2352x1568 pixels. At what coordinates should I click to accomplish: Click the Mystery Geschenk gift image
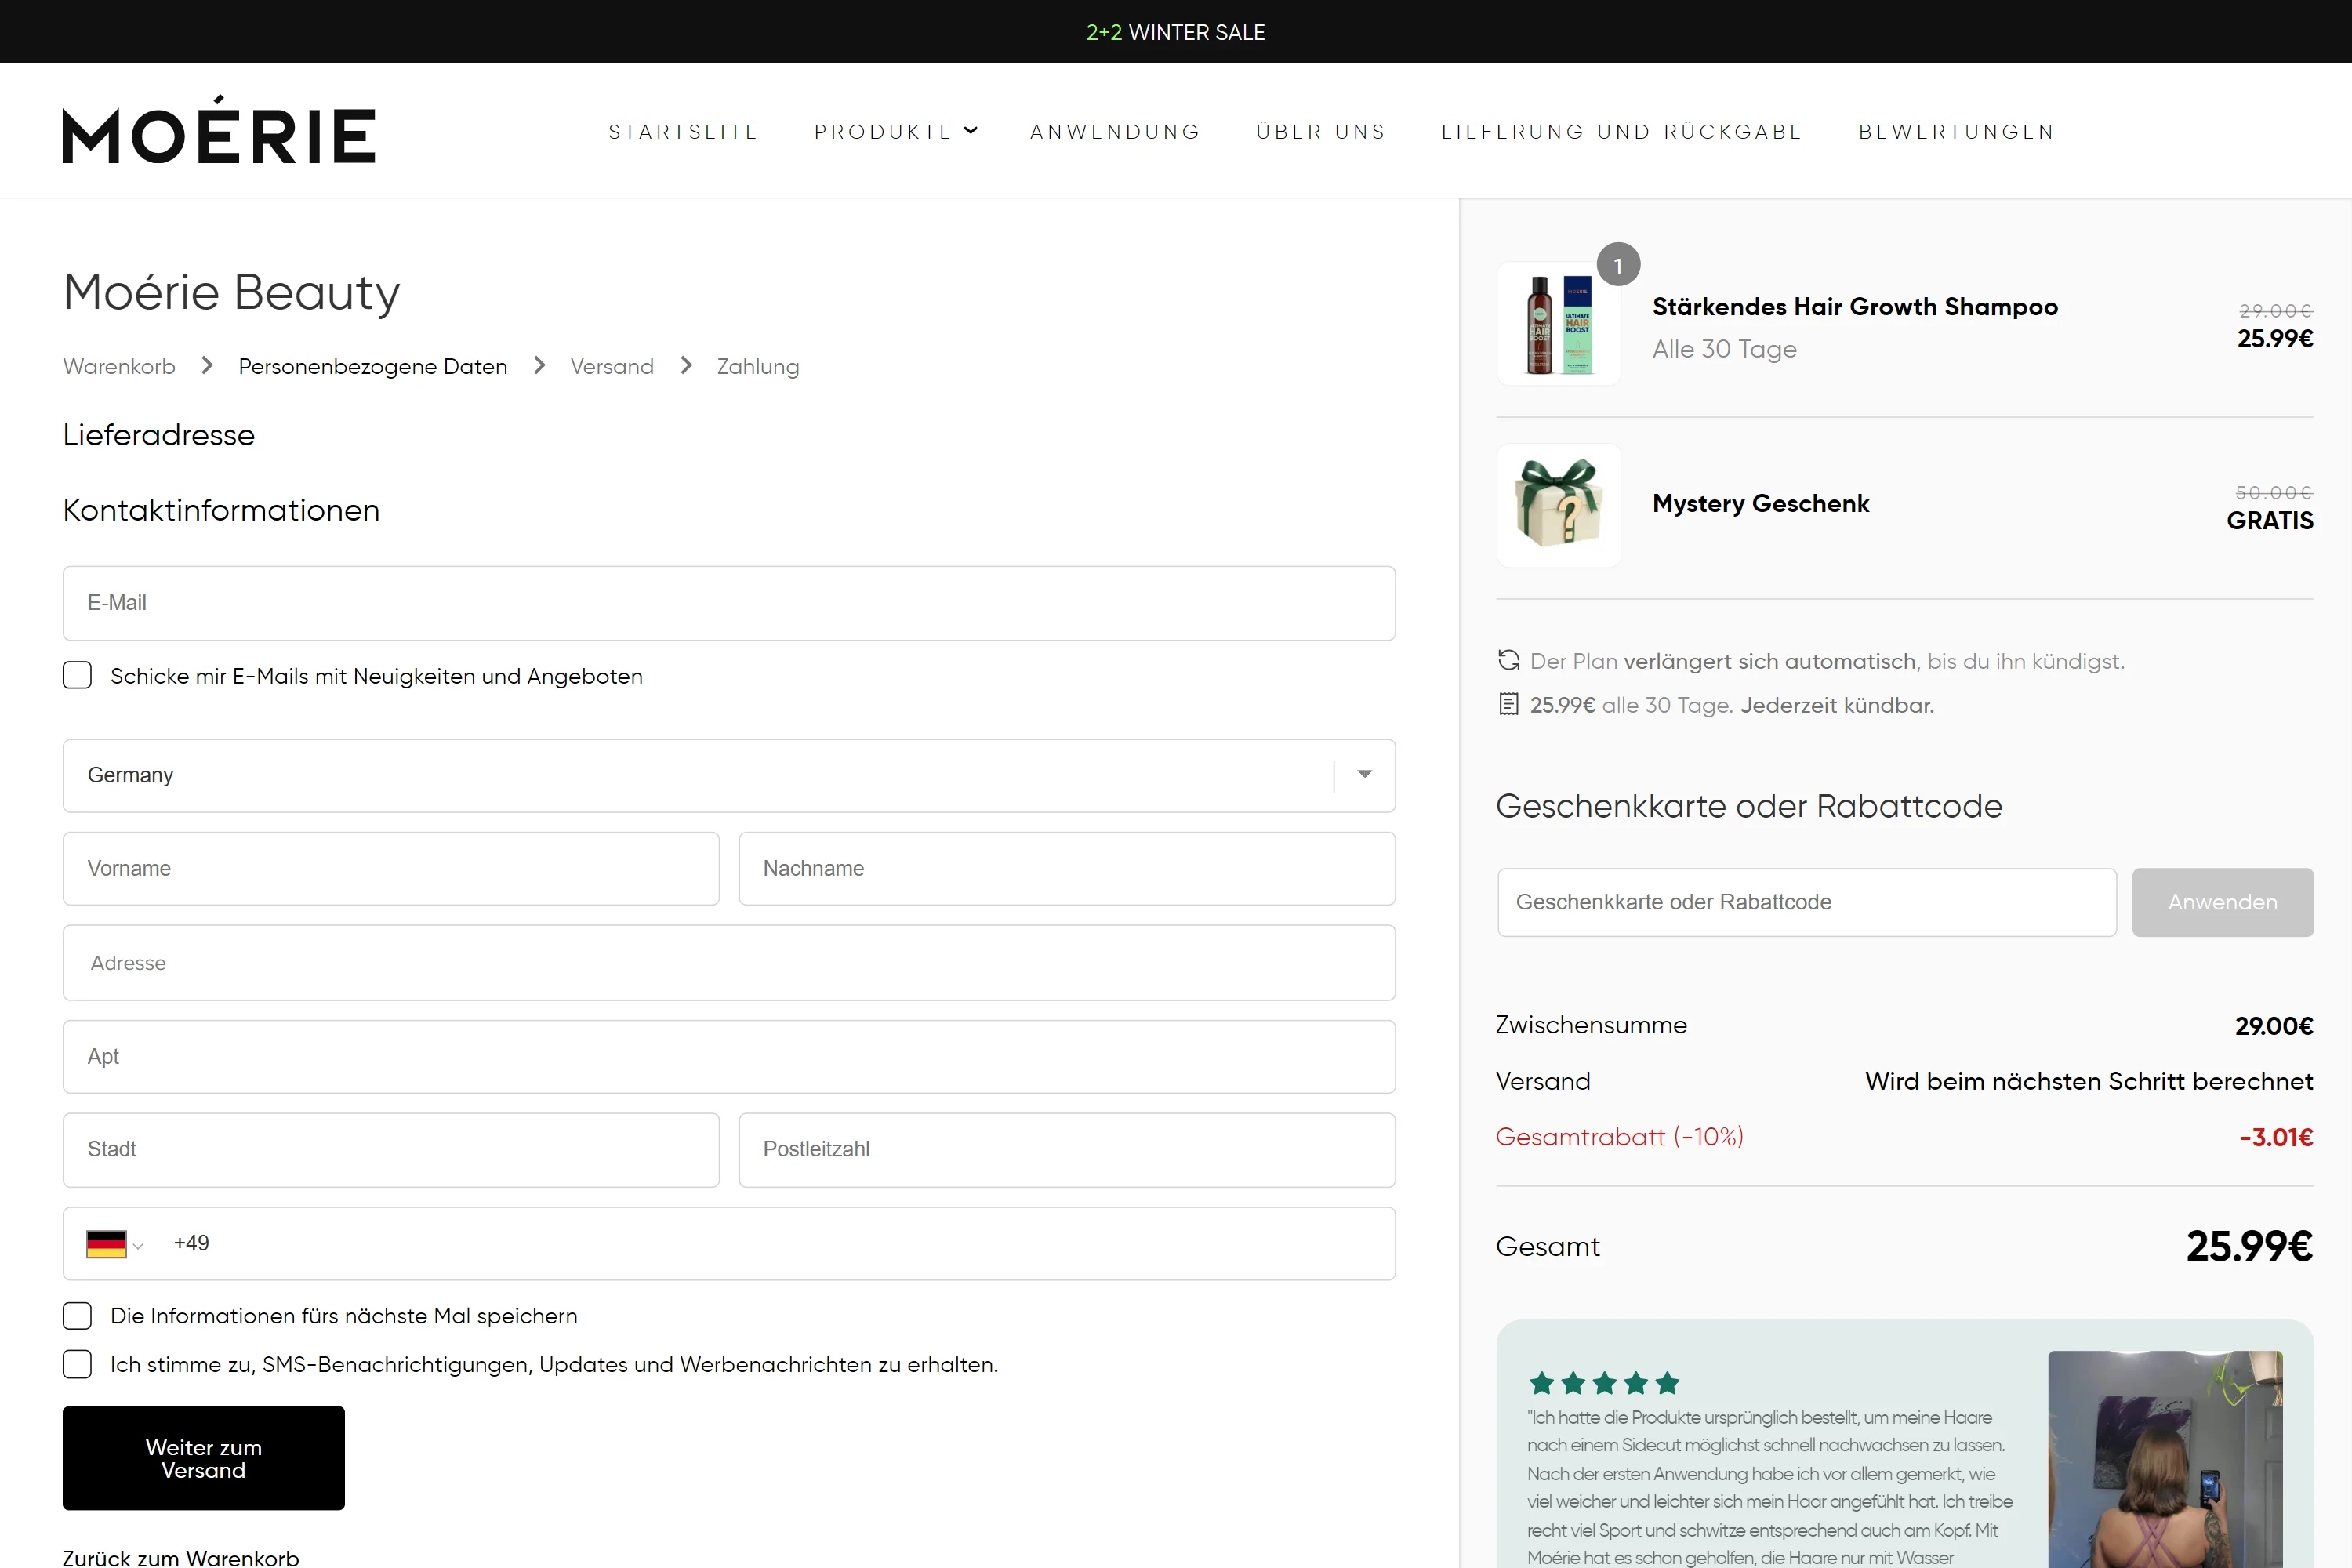coord(1558,504)
